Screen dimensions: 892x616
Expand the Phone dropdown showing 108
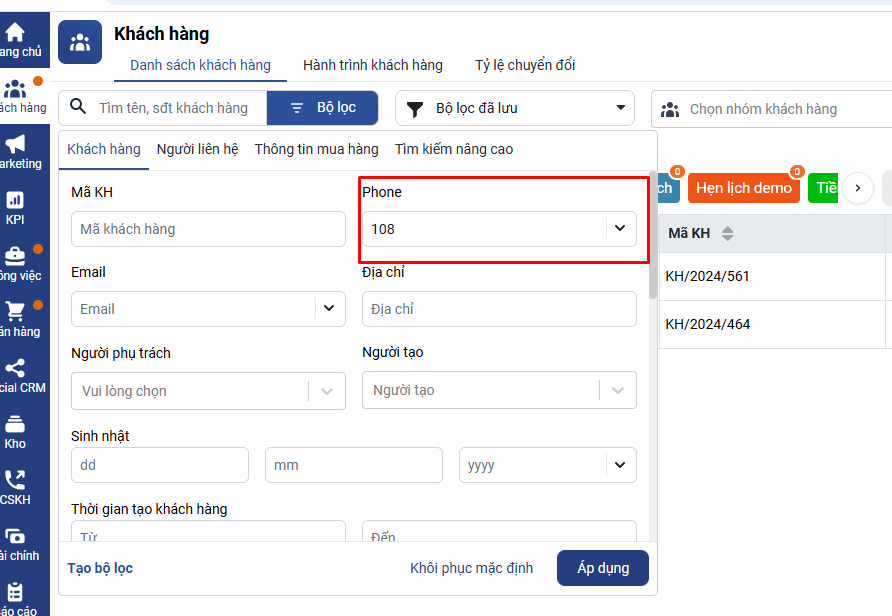(620, 229)
